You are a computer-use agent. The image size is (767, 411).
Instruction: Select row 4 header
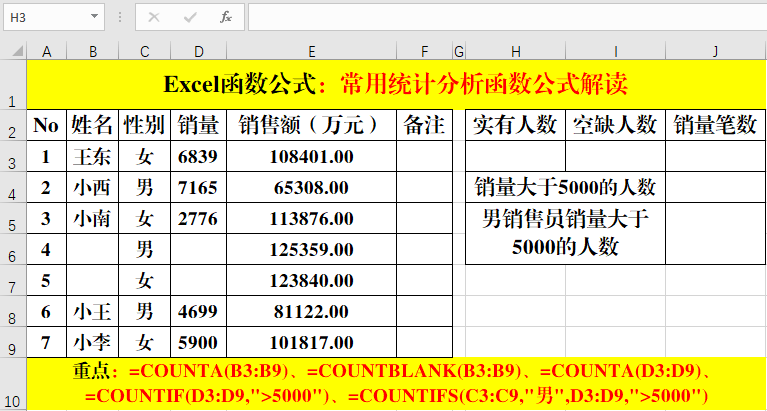tap(13, 187)
